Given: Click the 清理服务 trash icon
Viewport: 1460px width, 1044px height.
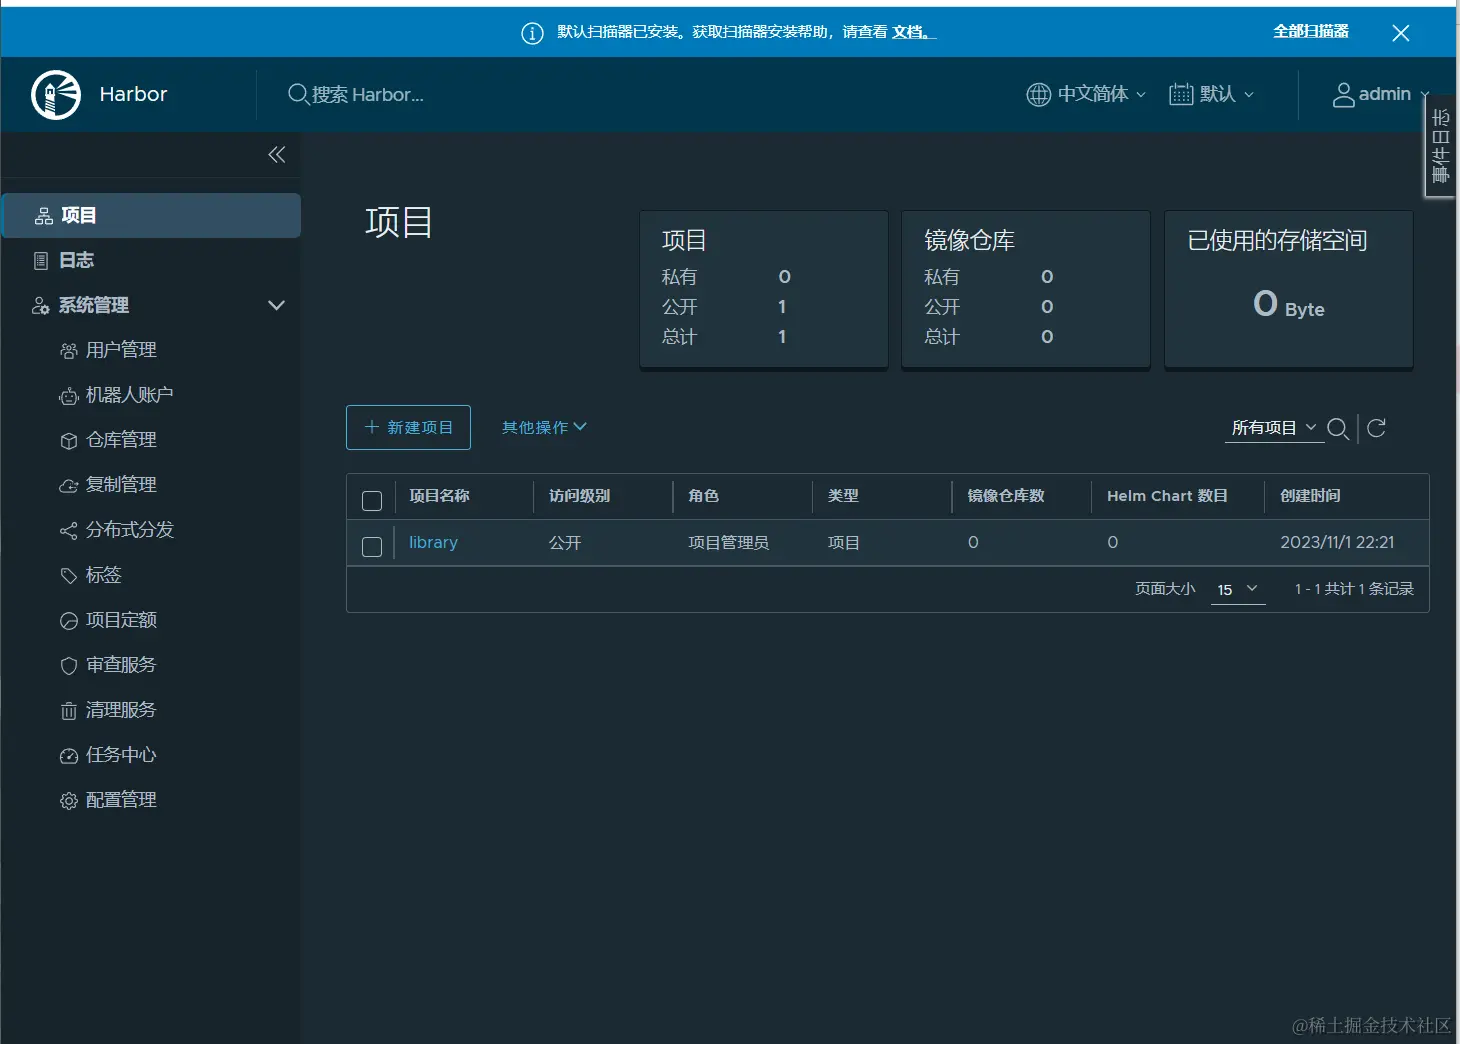Looking at the screenshot, I should [69, 711].
